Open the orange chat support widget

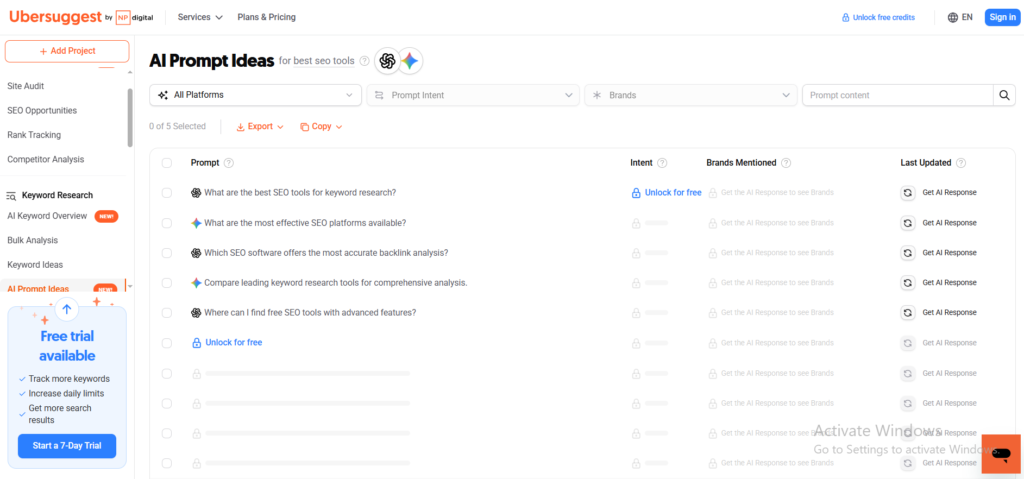(x=1000, y=454)
